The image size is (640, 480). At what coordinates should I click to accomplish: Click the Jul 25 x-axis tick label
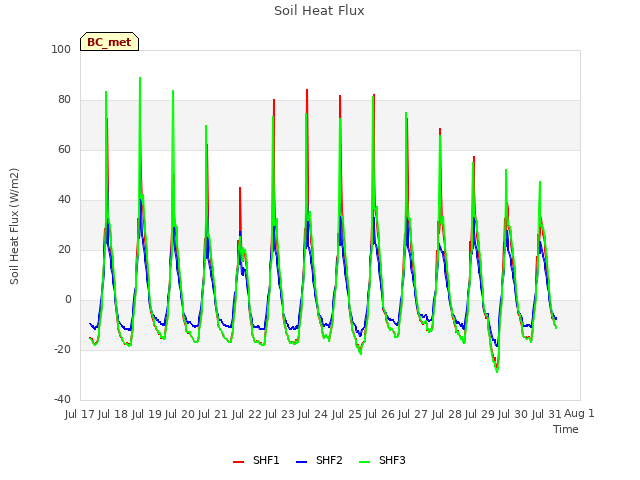click(347, 414)
